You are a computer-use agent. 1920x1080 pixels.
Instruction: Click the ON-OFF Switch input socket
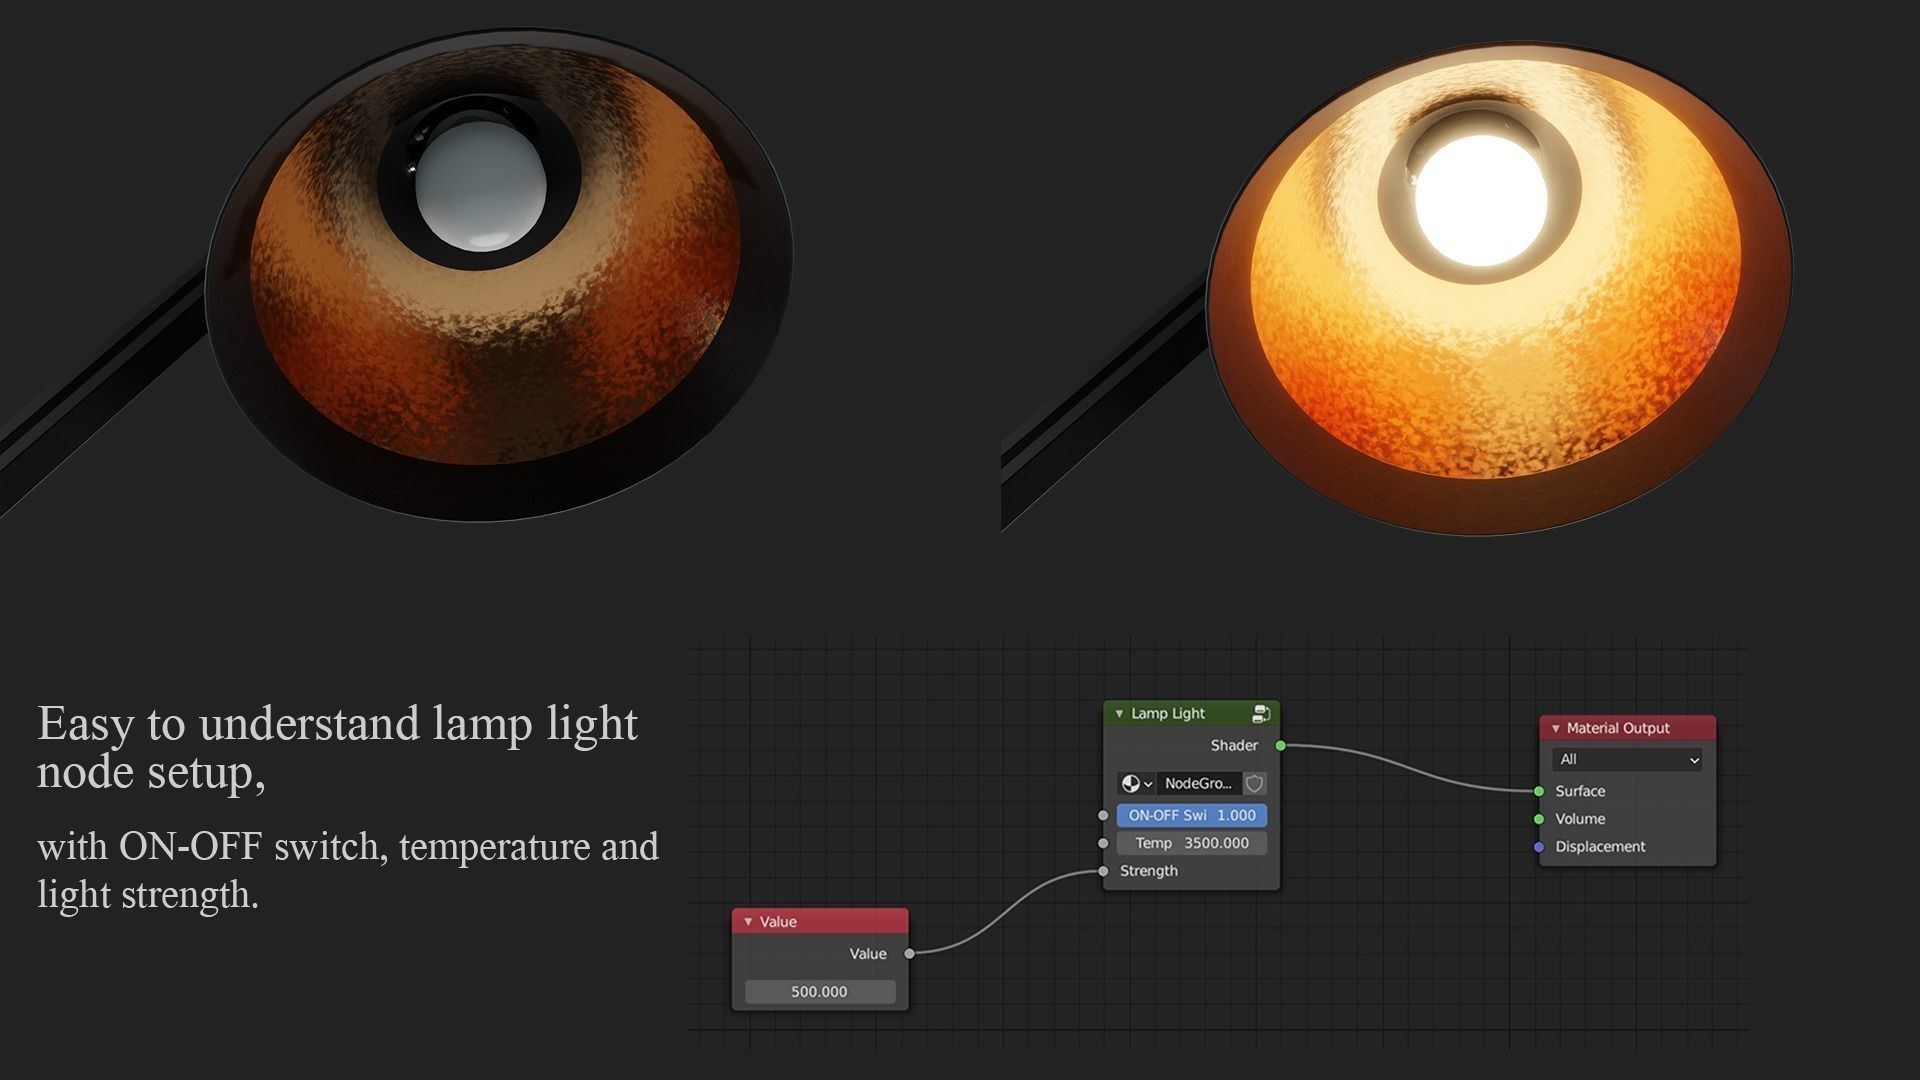(x=1103, y=815)
